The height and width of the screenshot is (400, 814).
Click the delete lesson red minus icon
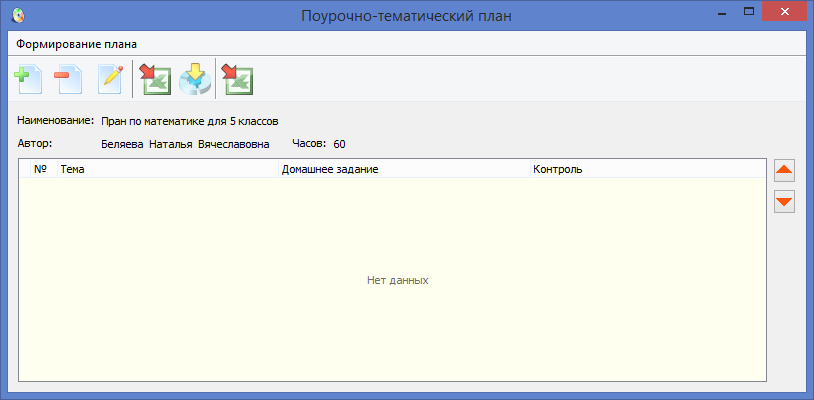pyautogui.click(x=68, y=79)
